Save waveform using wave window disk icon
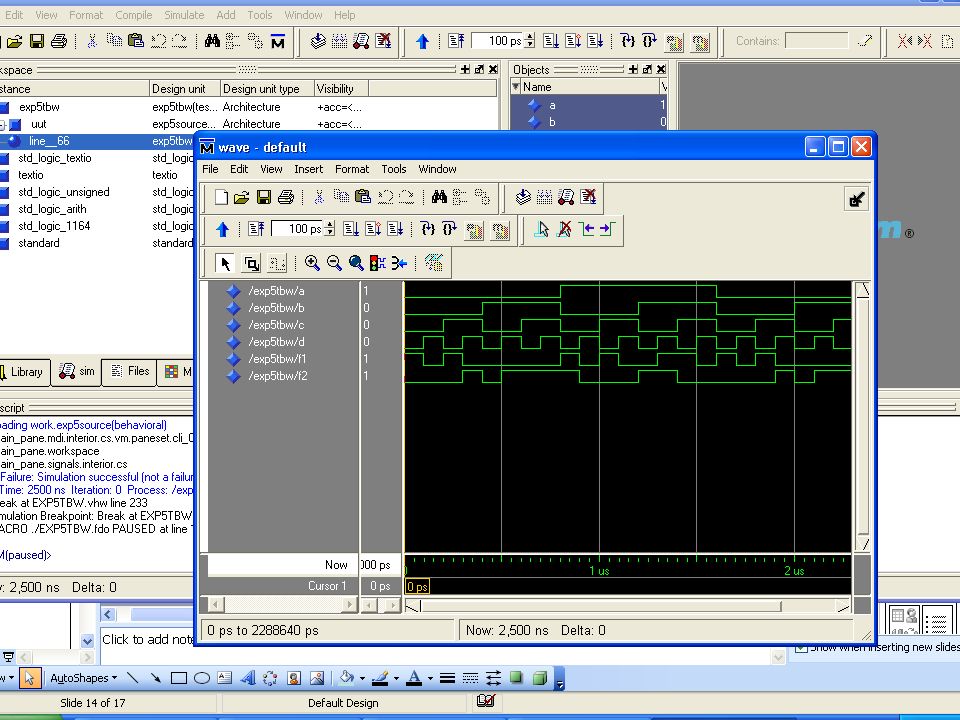This screenshot has height=720, width=960. pyautogui.click(x=264, y=197)
